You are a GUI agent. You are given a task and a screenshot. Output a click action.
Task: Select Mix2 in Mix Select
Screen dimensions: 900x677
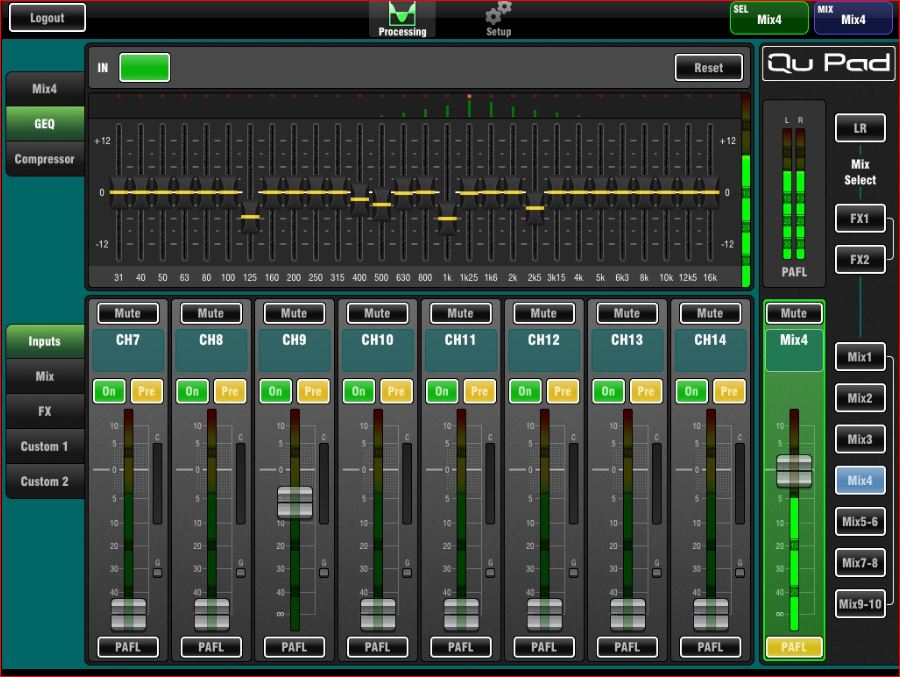[x=860, y=398]
